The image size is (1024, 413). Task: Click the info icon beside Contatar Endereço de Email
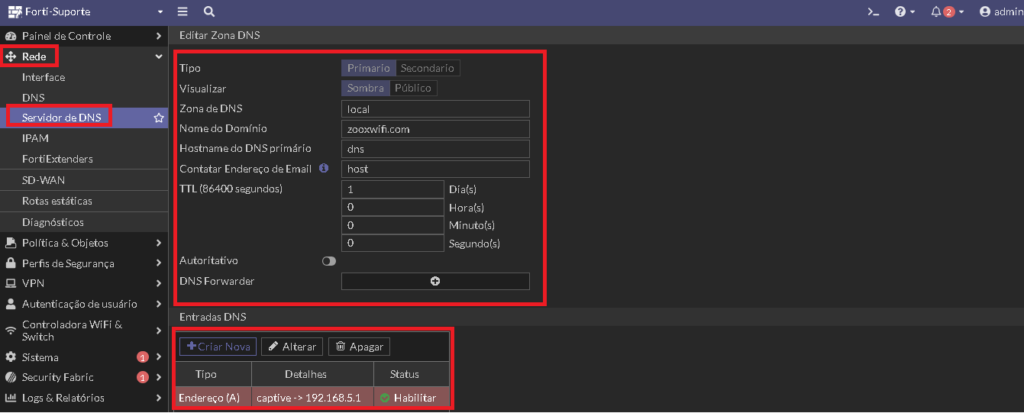tap(323, 169)
